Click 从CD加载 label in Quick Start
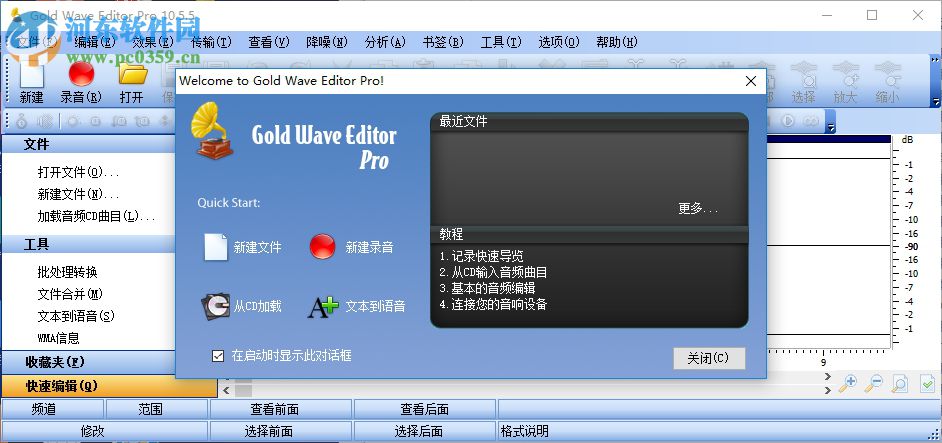The width and height of the screenshot is (942, 443). [257, 307]
